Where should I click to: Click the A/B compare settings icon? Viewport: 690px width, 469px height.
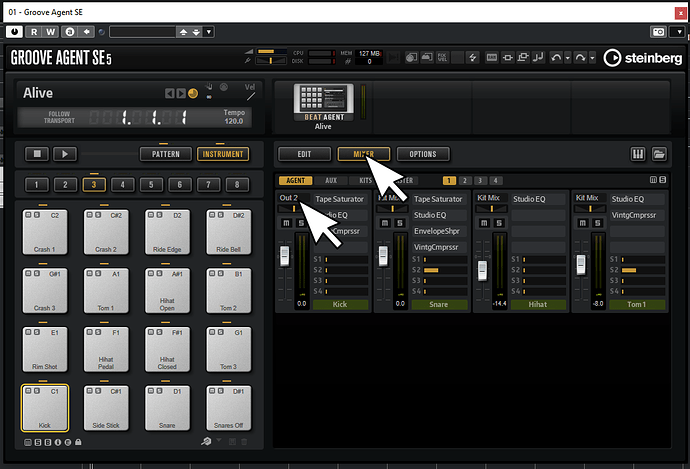70,32
